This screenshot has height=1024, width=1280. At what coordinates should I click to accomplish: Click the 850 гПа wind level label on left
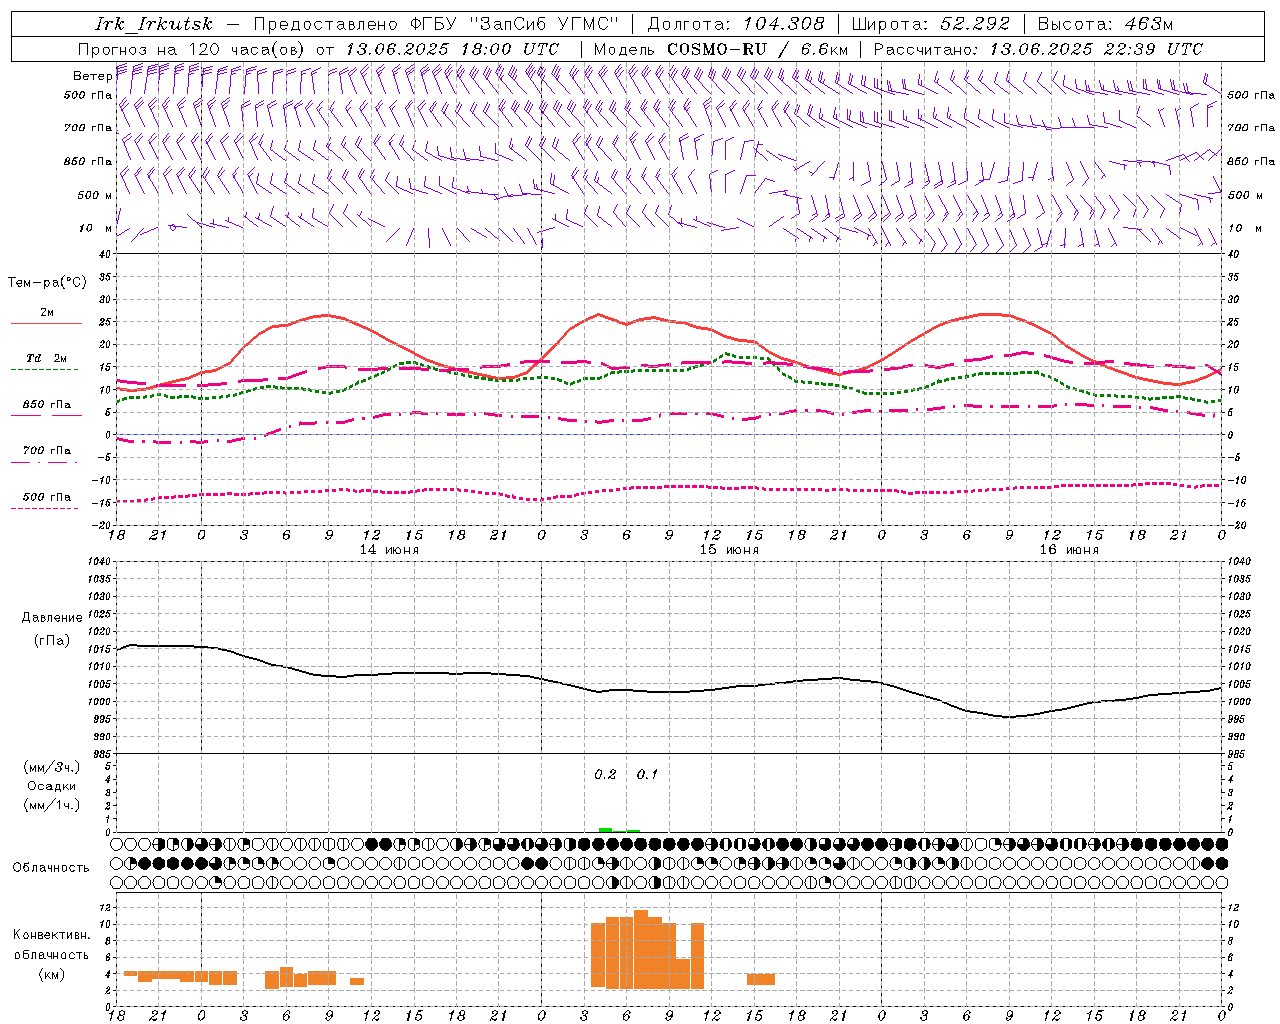click(88, 161)
